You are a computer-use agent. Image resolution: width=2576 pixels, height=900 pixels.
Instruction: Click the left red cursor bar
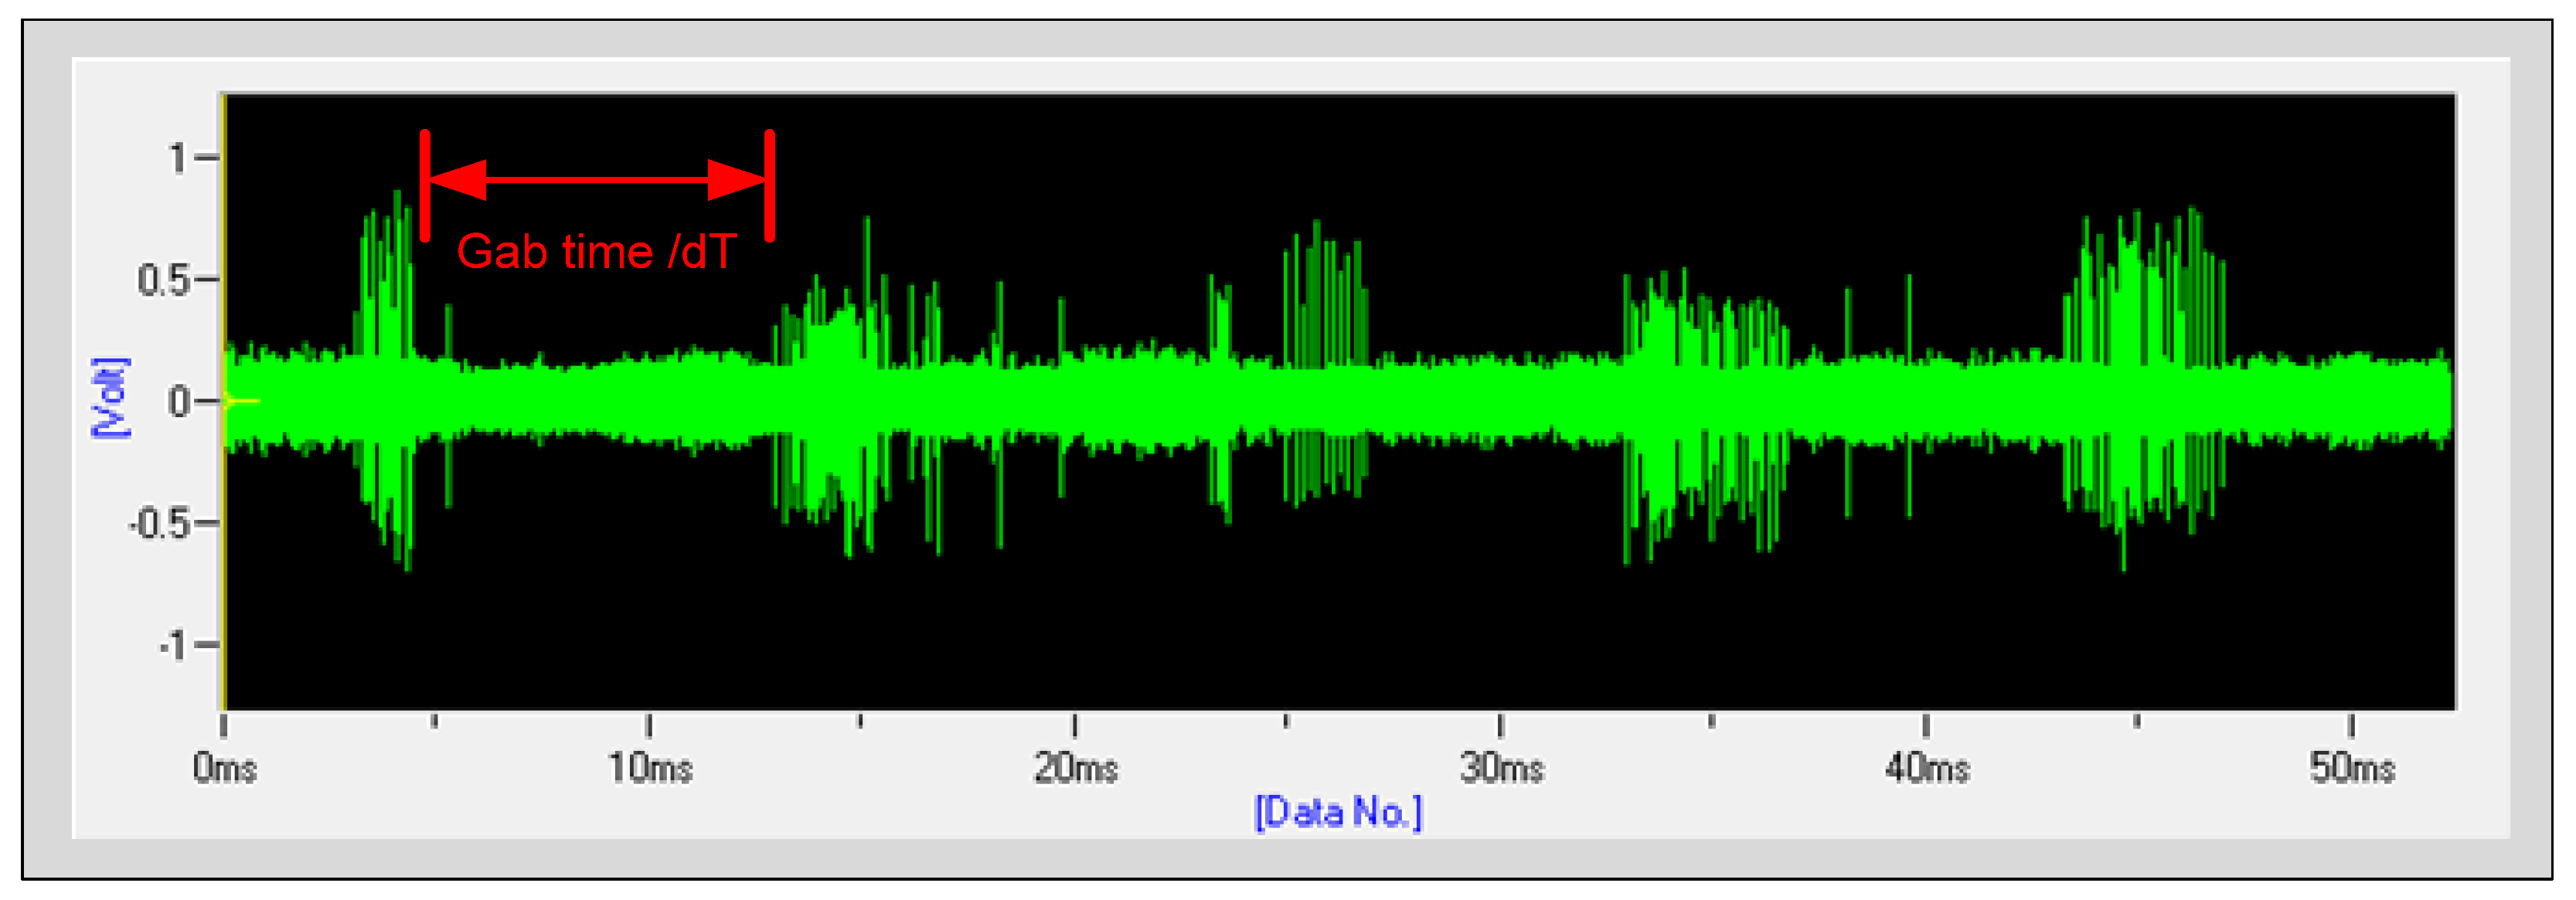[425, 185]
